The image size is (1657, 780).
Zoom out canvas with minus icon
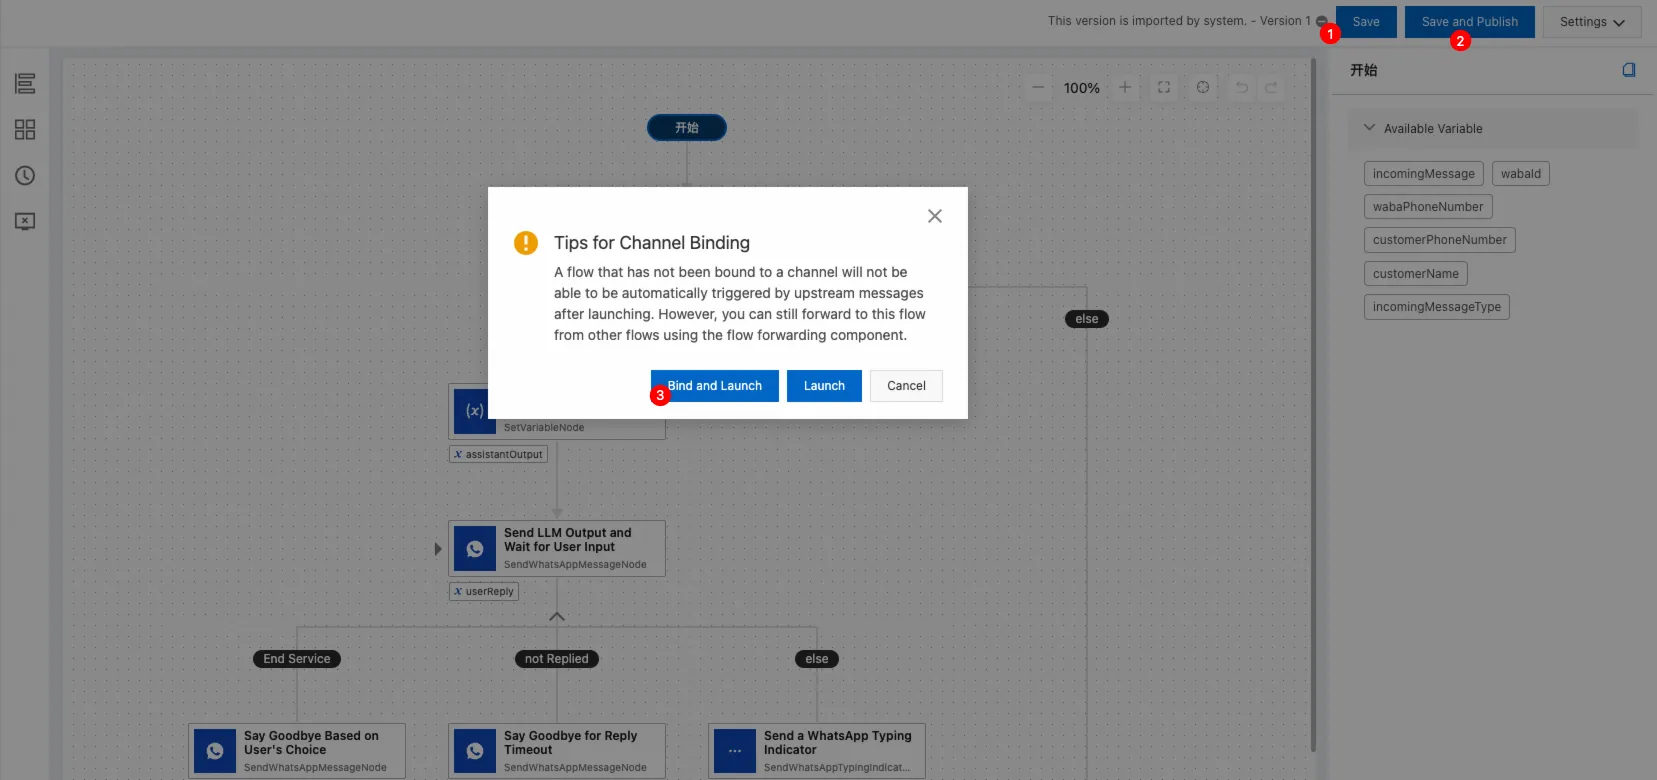[1038, 88]
